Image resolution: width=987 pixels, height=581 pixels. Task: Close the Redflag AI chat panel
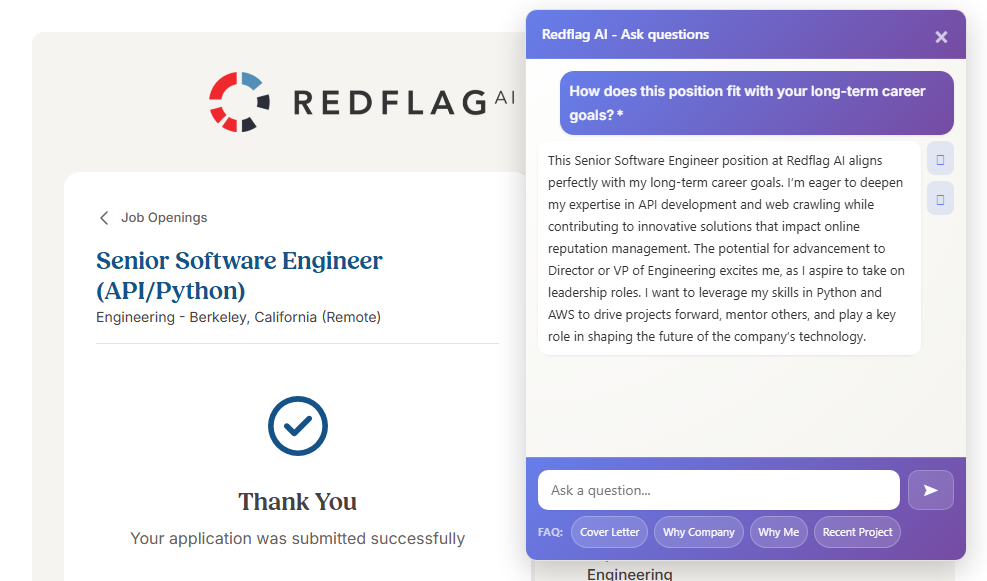pyautogui.click(x=941, y=37)
